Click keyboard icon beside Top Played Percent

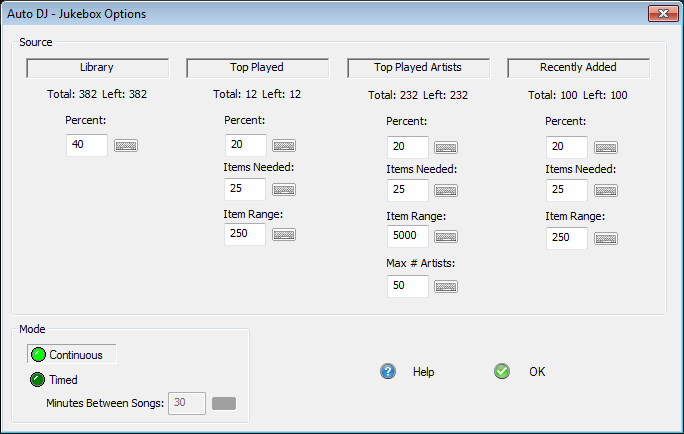click(x=284, y=146)
